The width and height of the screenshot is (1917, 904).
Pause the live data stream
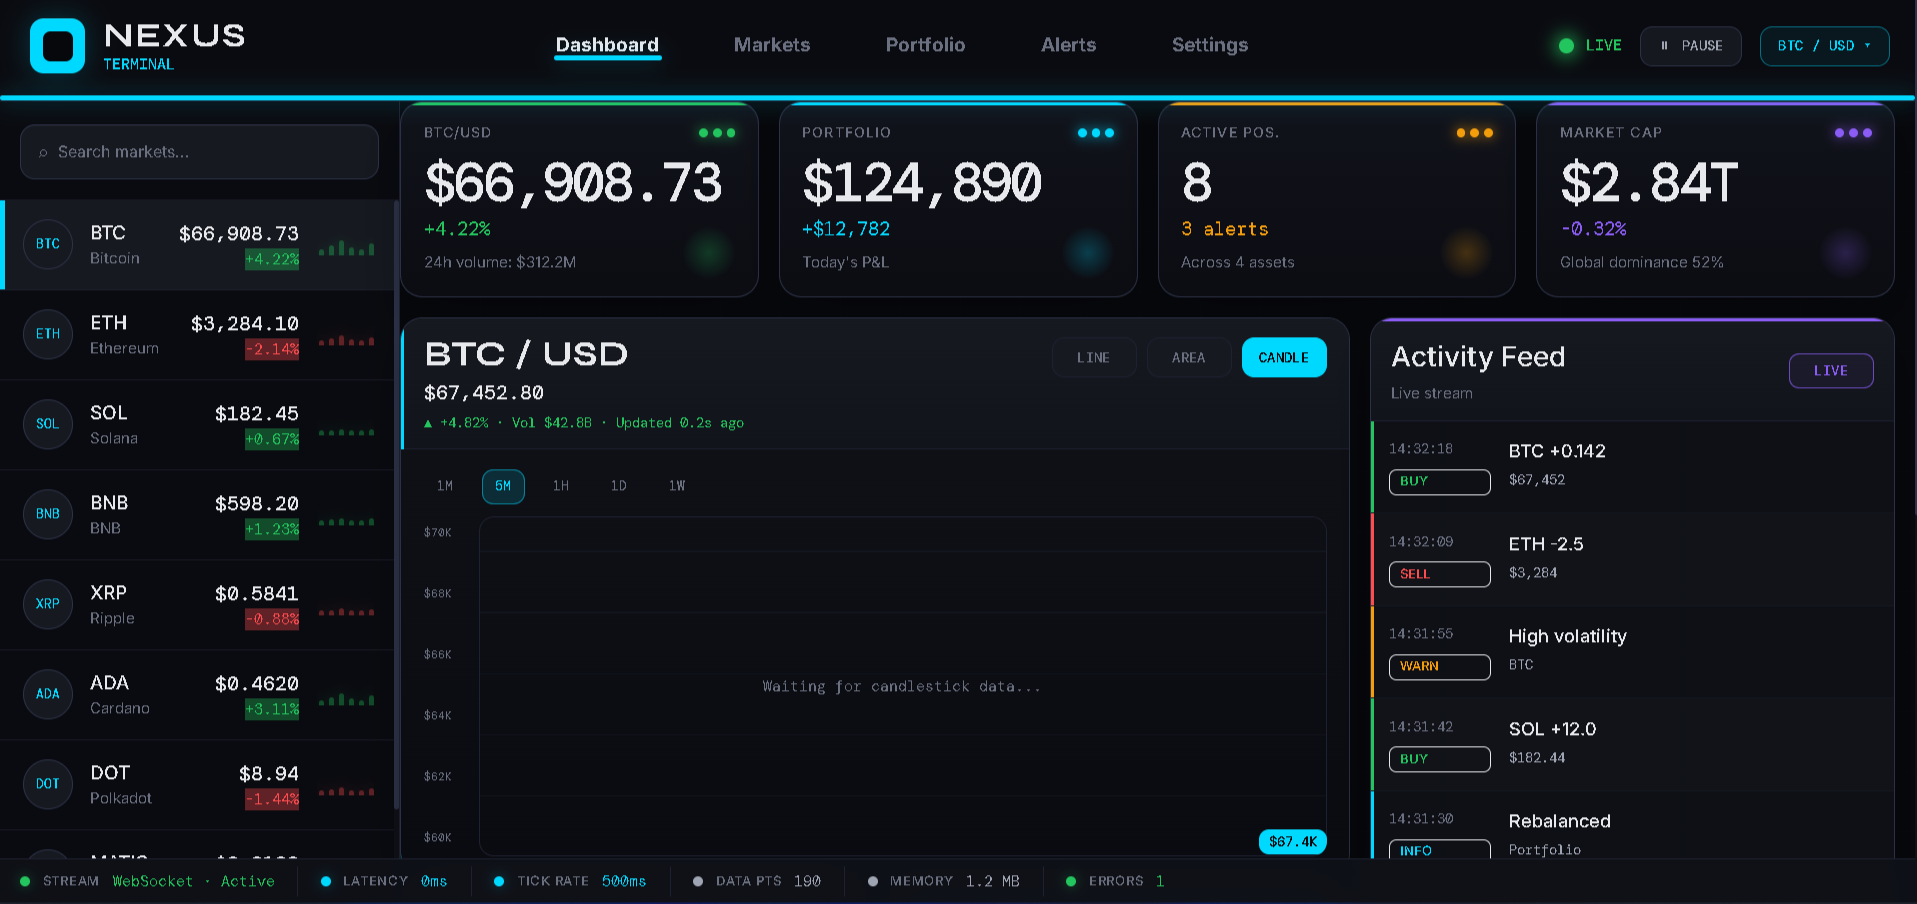tap(1691, 46)
